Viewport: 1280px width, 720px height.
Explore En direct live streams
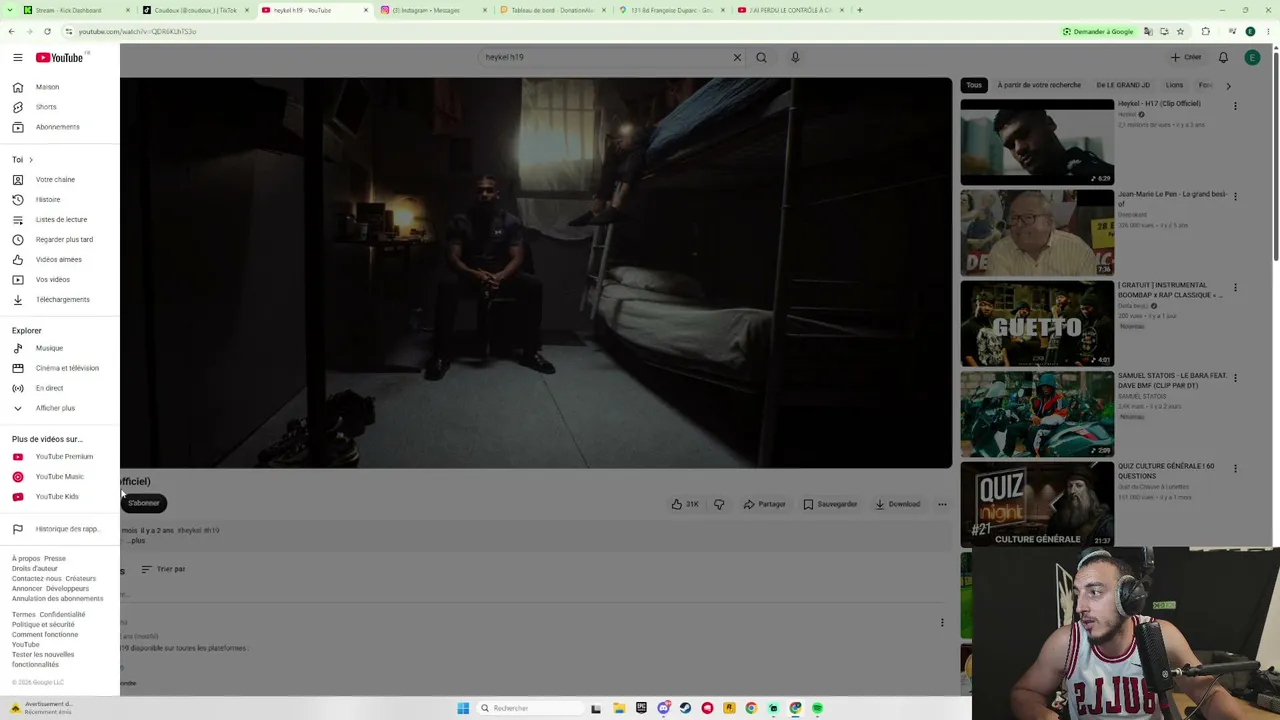click(x=49, y=388)
